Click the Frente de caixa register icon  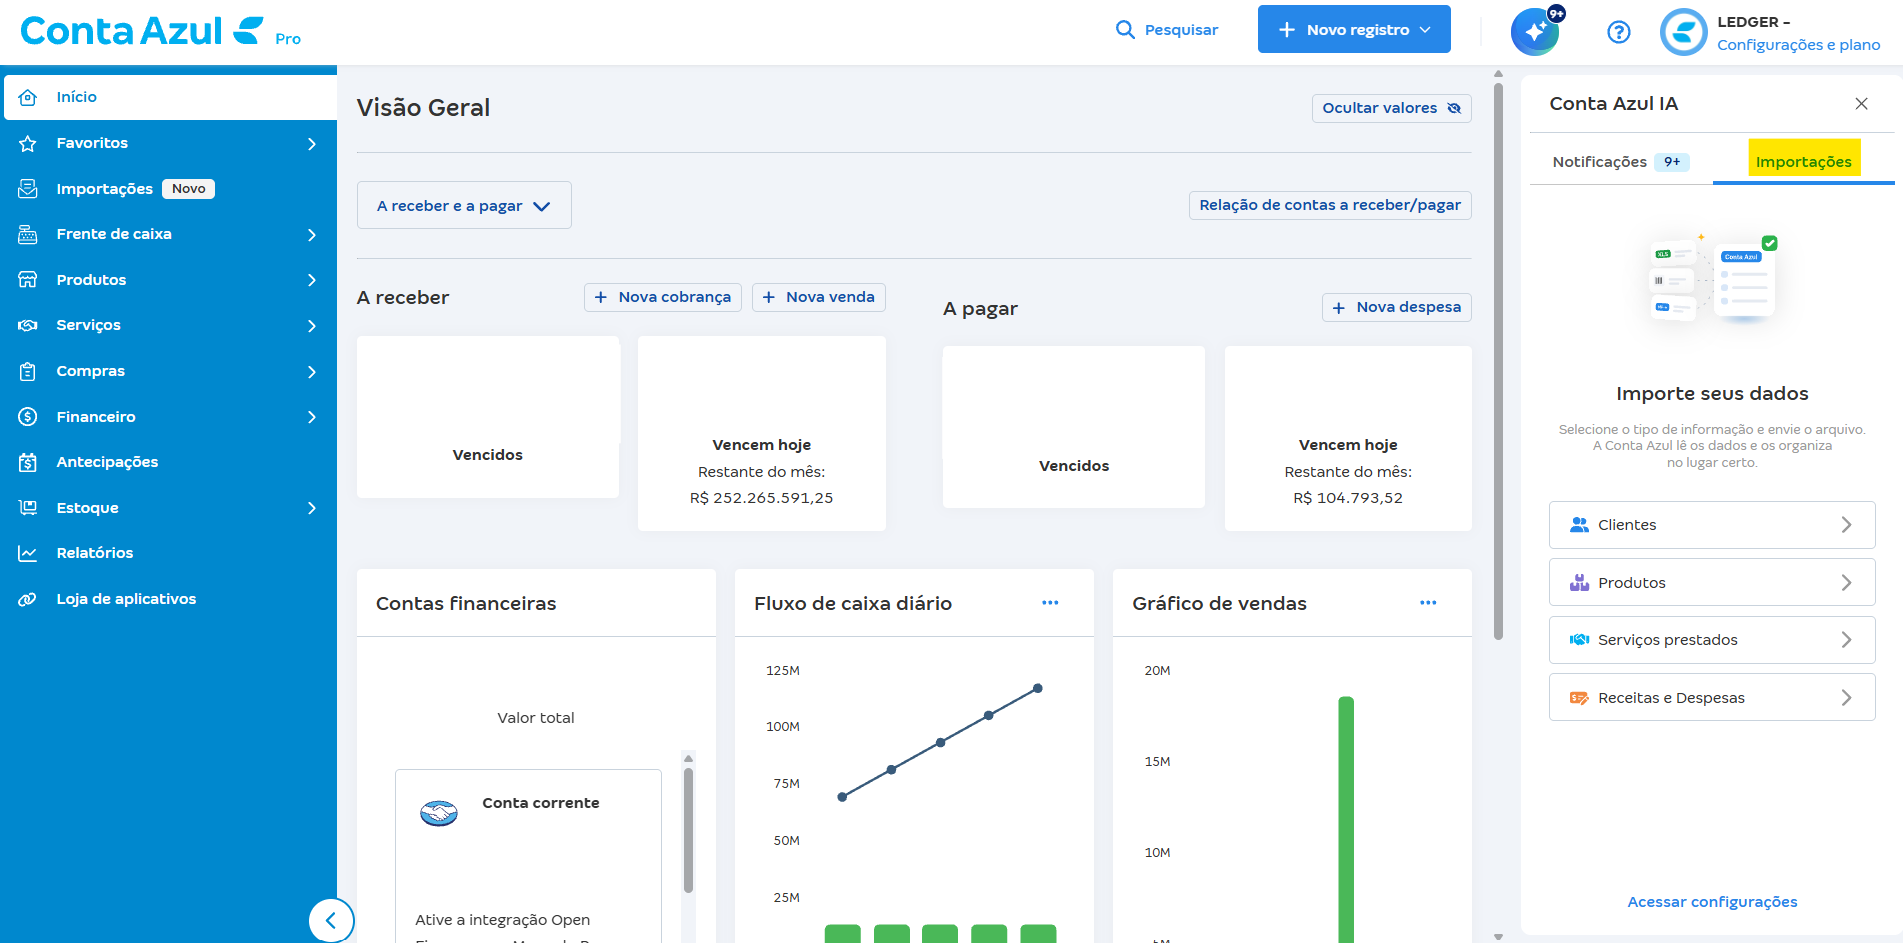(28, 234)
